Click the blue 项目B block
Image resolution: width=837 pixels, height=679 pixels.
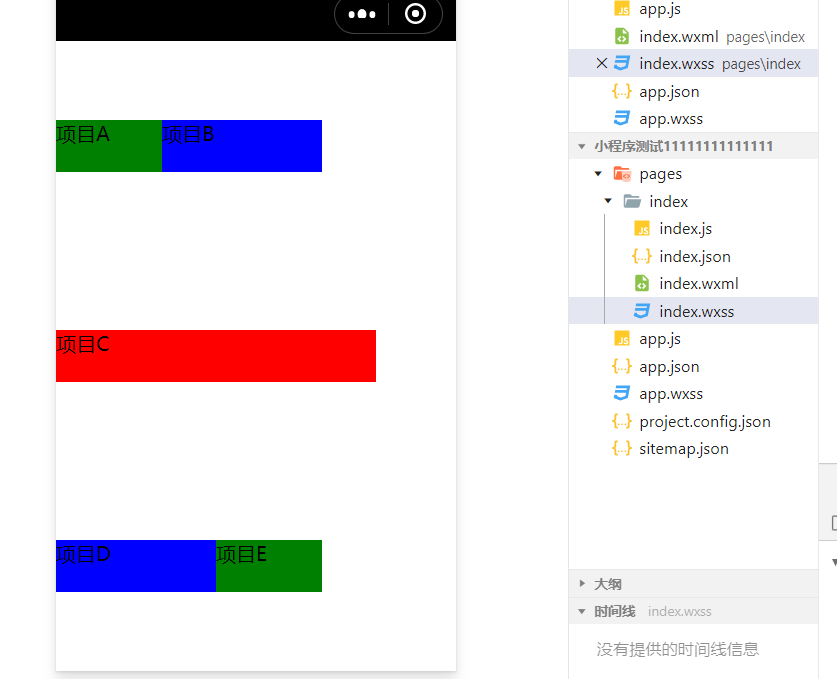242,146
